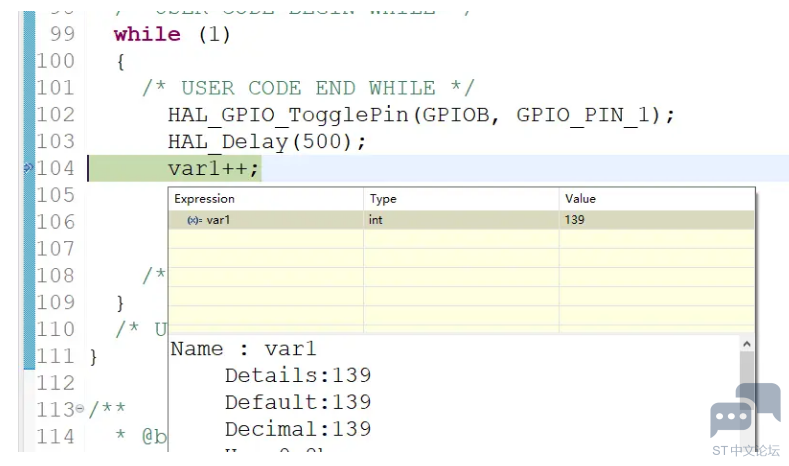Click GPIO_PIN_1 argument
This screenshot has height=466, width=789.
(583, 115)
